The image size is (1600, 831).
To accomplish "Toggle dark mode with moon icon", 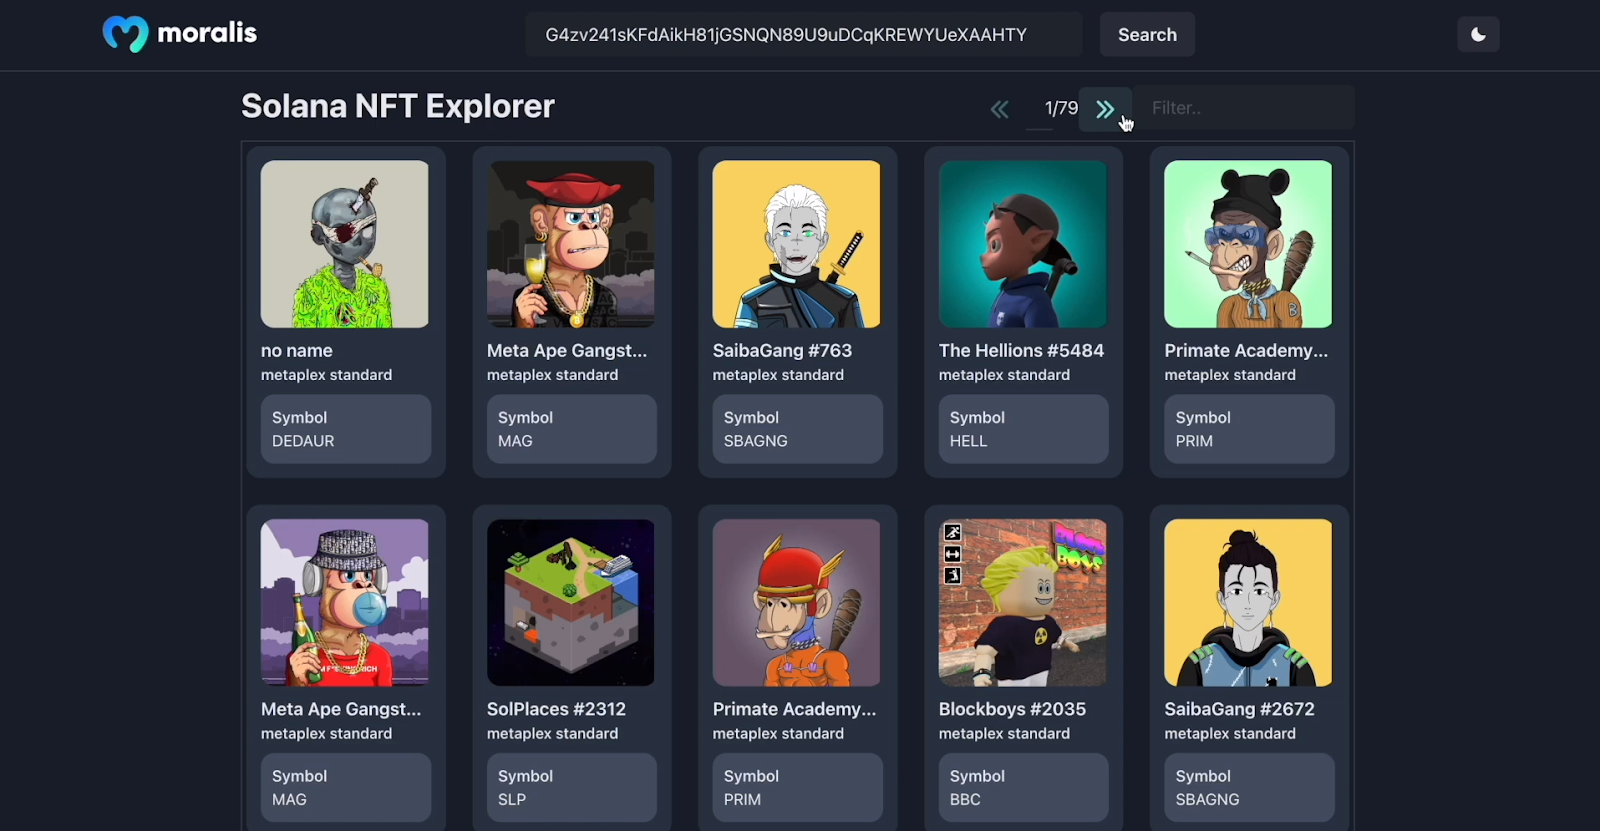I will click(x=1478, y=35).
